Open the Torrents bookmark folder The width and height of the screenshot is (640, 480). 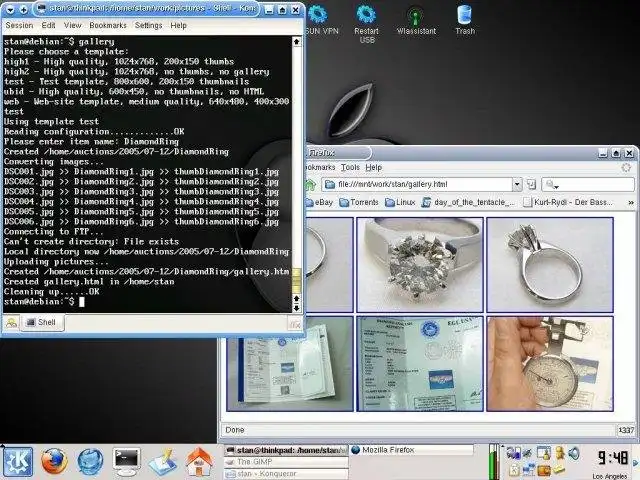[359, 202]
